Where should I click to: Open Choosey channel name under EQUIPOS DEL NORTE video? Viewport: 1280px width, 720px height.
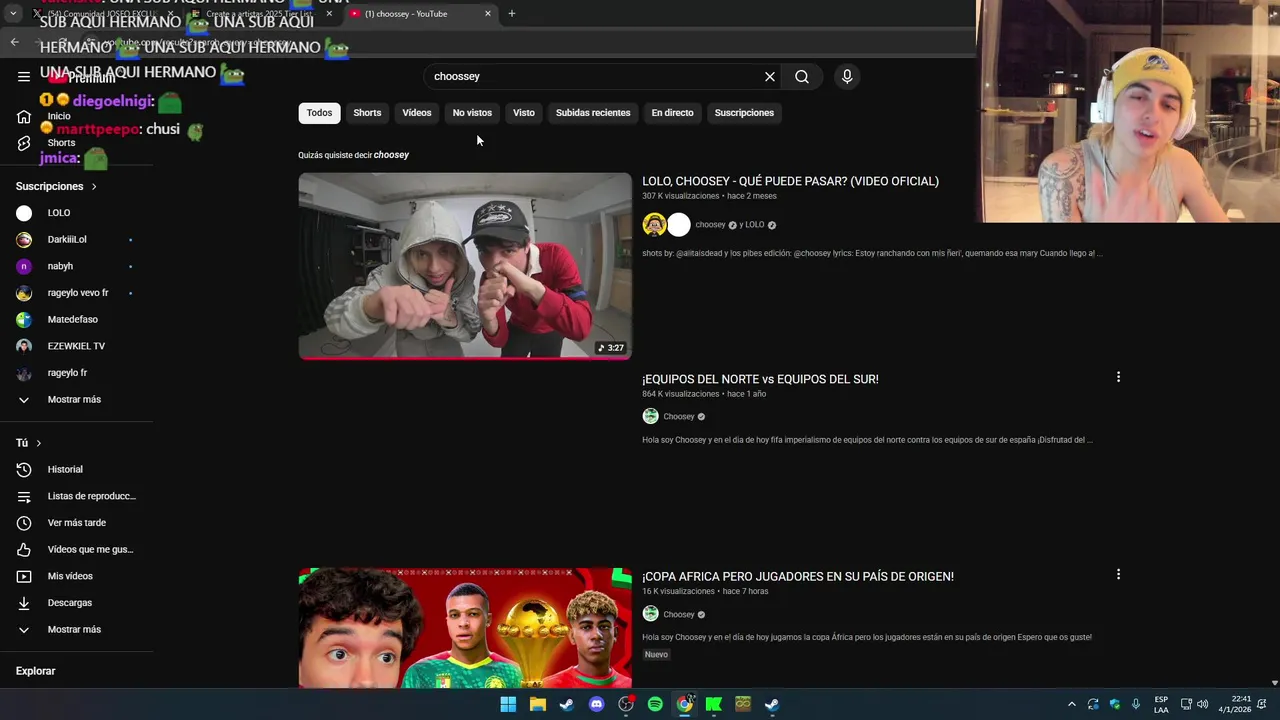[x=679, y=416]
